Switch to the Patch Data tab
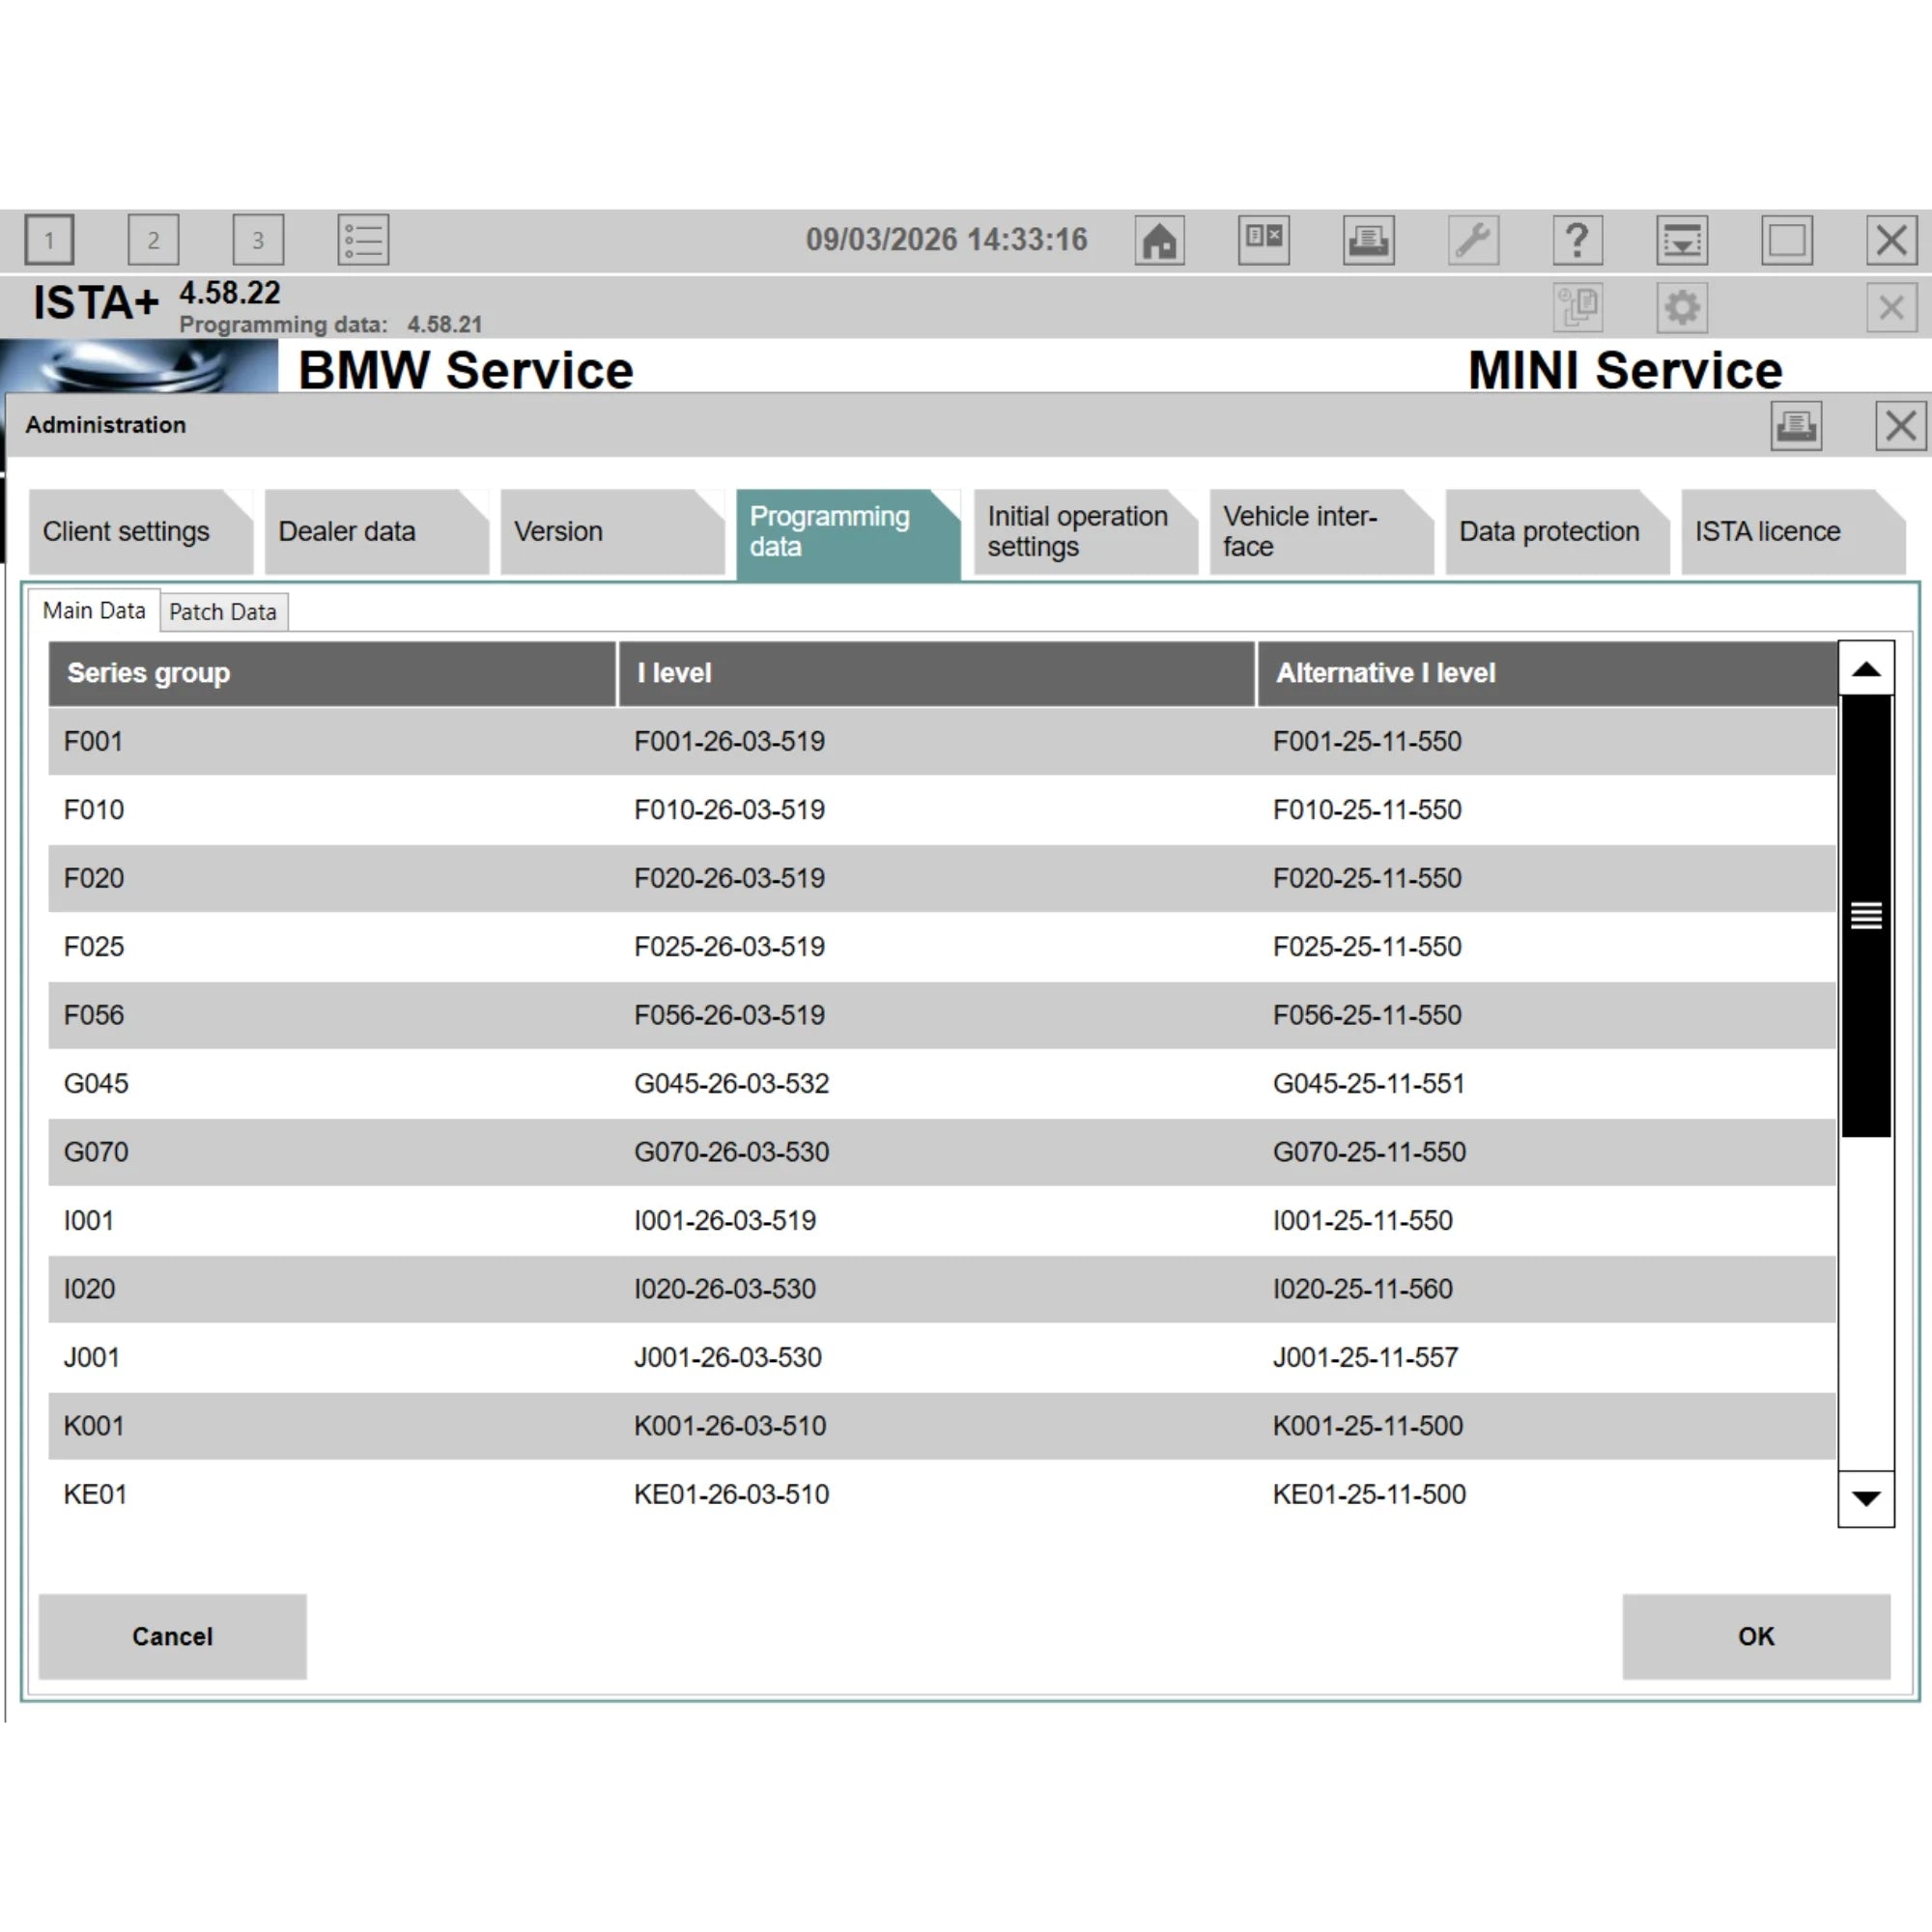 223,611
